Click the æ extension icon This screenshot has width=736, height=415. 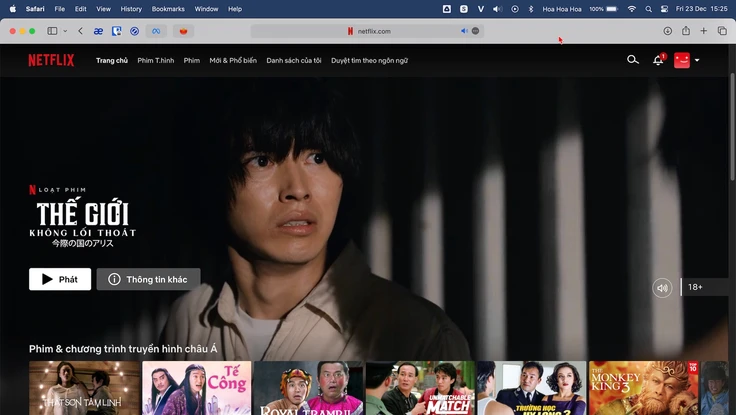coord(98,31)
